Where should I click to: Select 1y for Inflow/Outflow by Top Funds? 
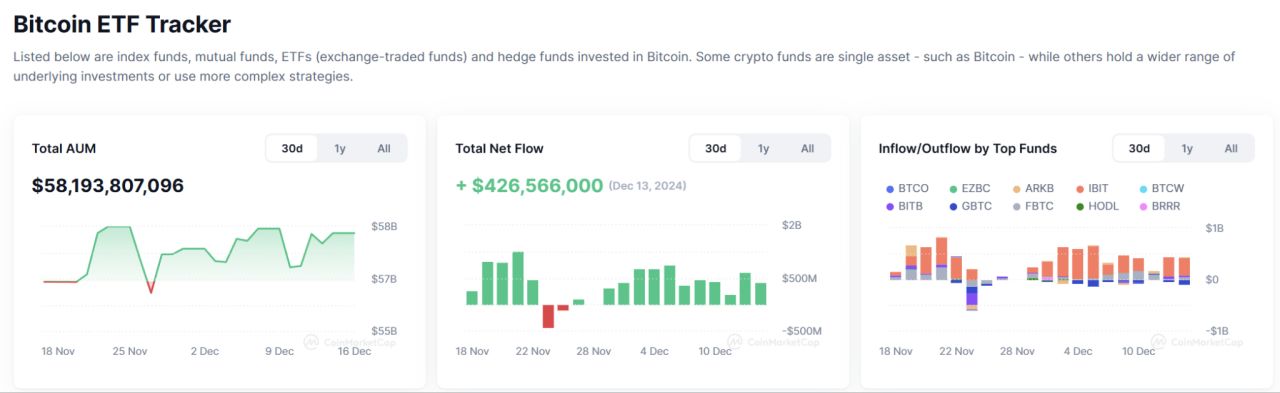(1187, 149)
